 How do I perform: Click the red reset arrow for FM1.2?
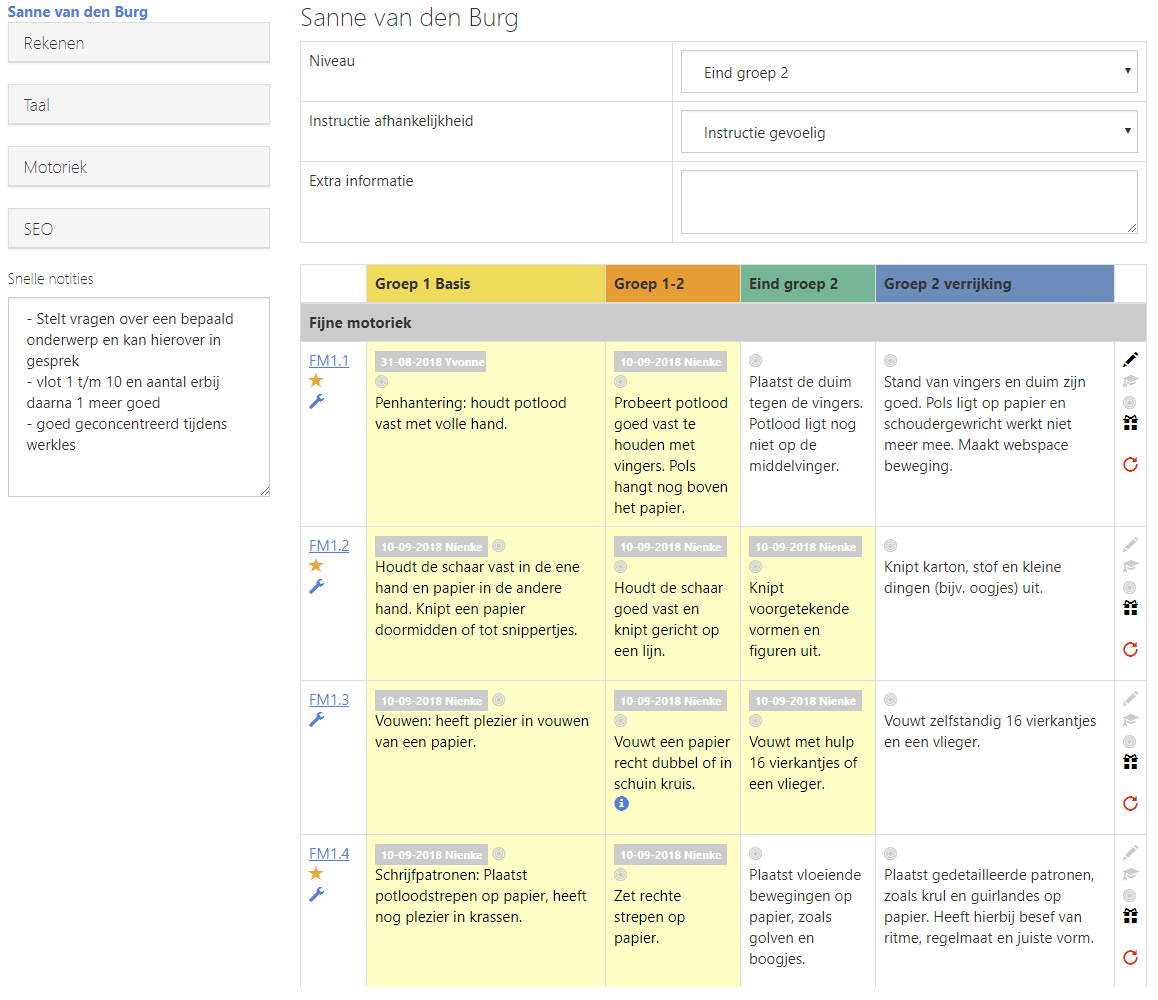point(1130,649)
